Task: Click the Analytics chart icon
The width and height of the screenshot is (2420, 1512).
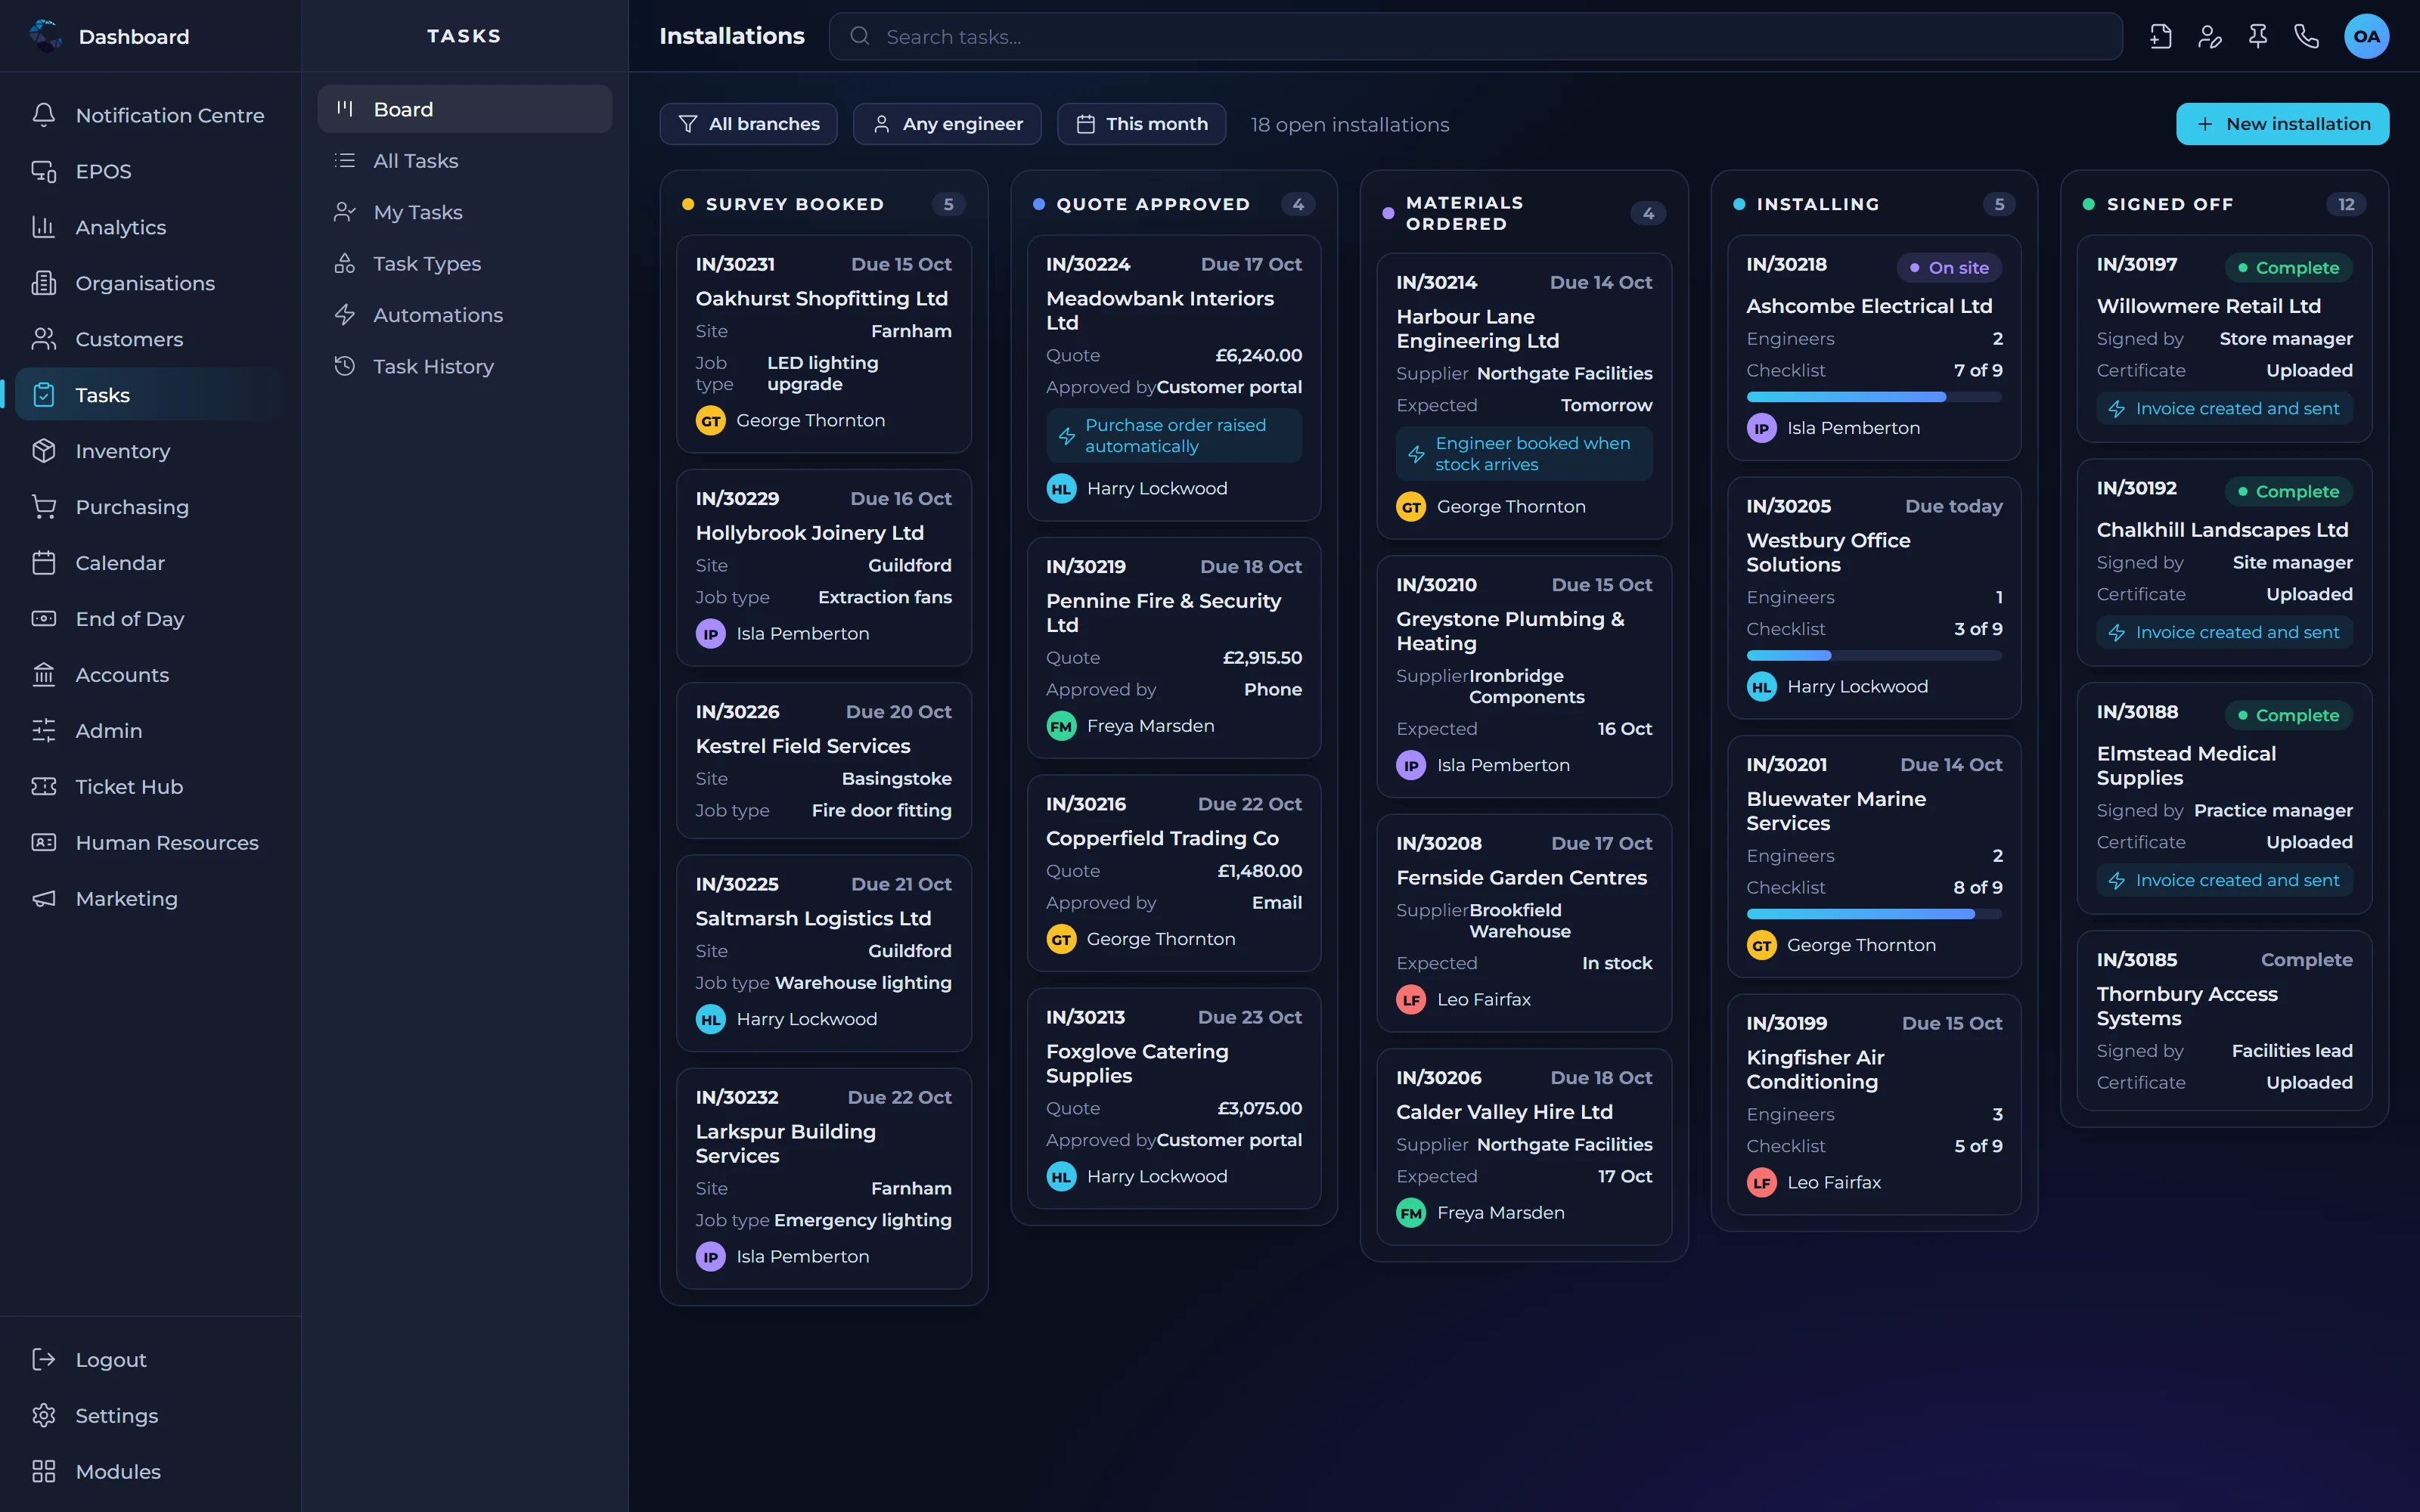Action: click(x=43, y=227)
